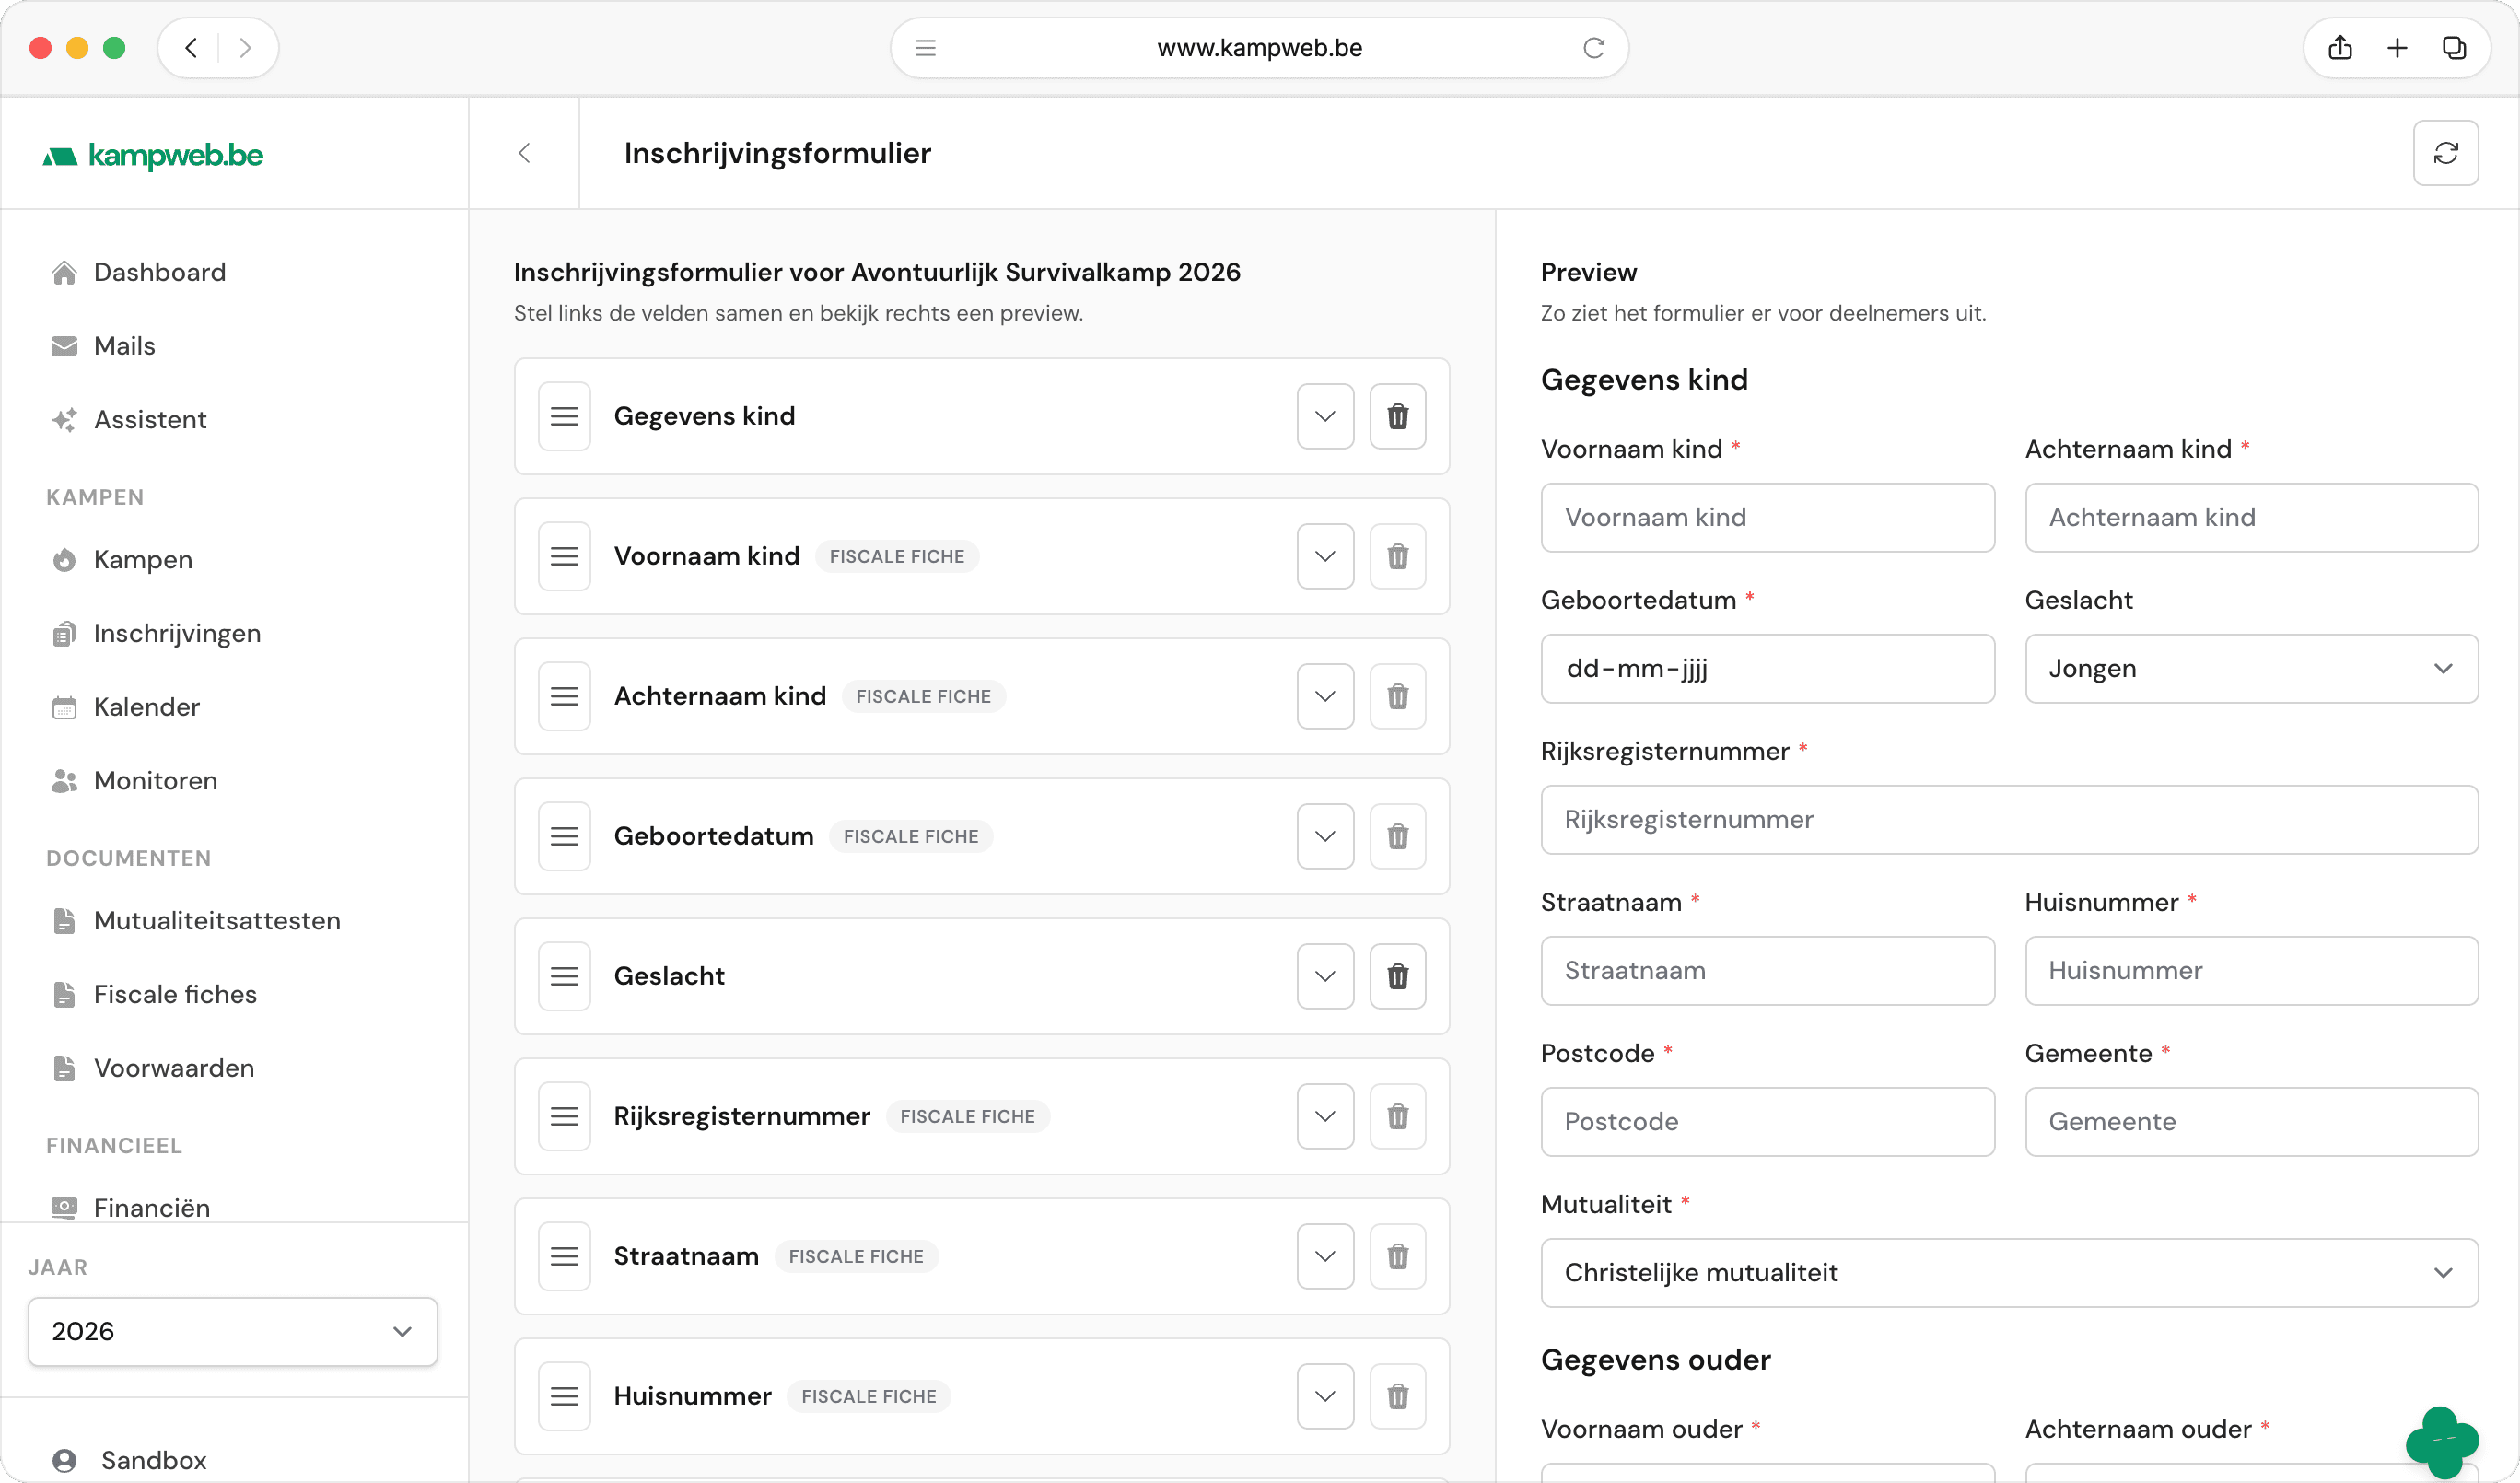Click the Voornaam kind preview input
The image size is (2520, 1483).
pyautogui.click(x=1767, y=517)
